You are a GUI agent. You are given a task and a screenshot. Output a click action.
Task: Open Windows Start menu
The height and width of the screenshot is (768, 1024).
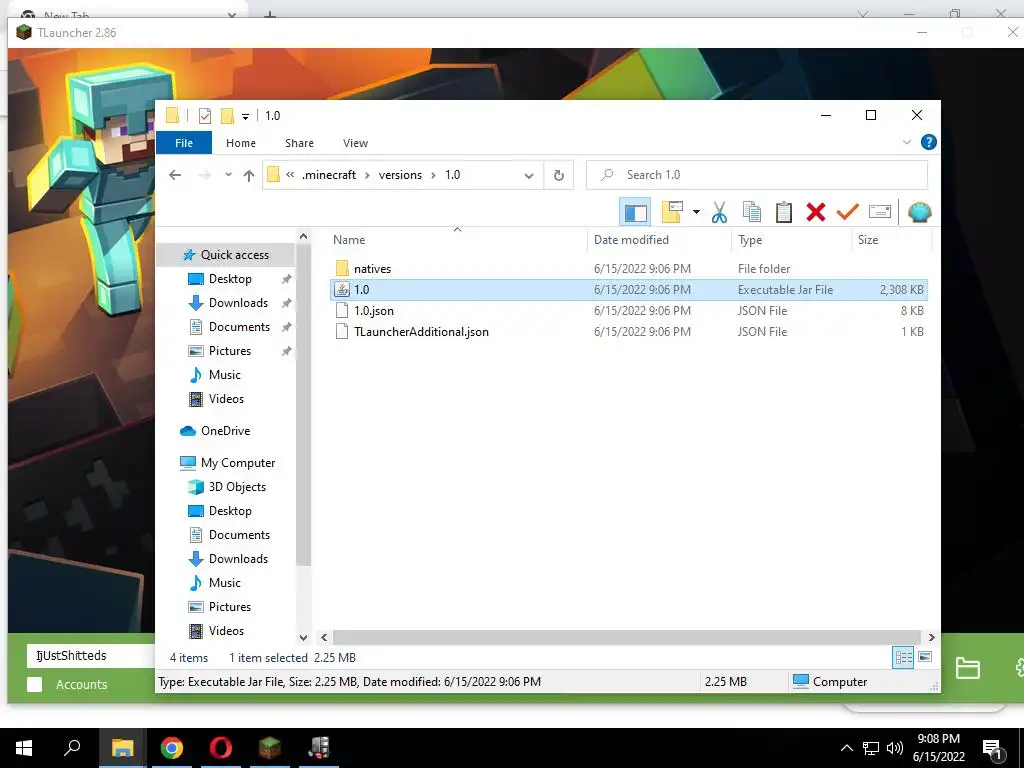click(24, 748)
